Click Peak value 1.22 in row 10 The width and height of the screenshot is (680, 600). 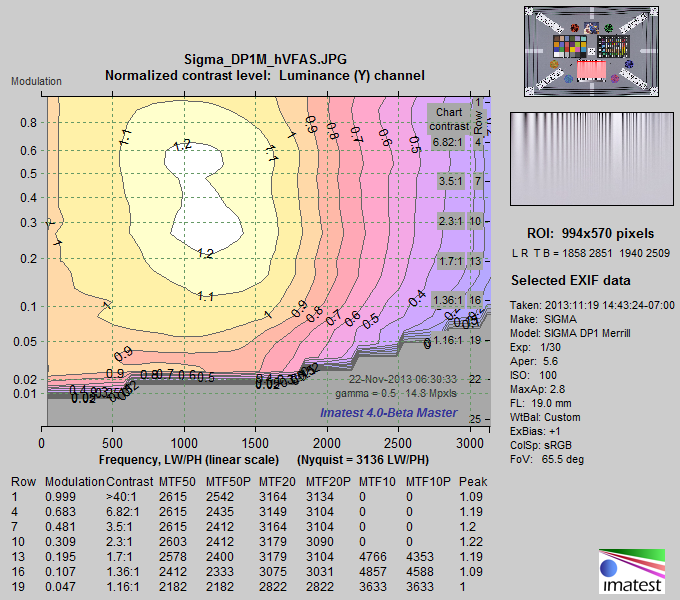tap(471, 542)
